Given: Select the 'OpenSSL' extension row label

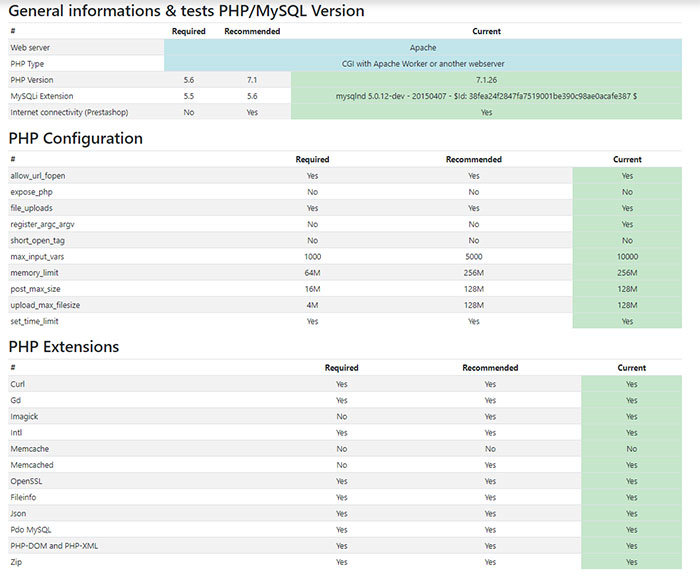Looking at the screenshot, I should pyautogui.click(x=26, y=481).
